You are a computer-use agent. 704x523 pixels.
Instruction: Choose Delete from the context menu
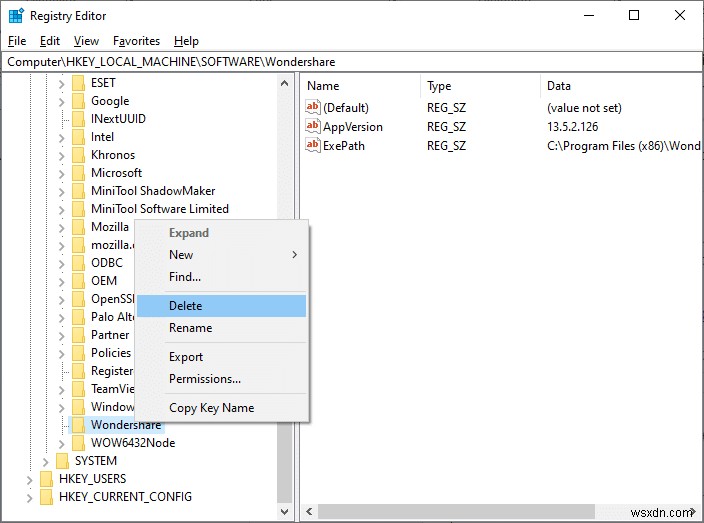coord(221,306)
